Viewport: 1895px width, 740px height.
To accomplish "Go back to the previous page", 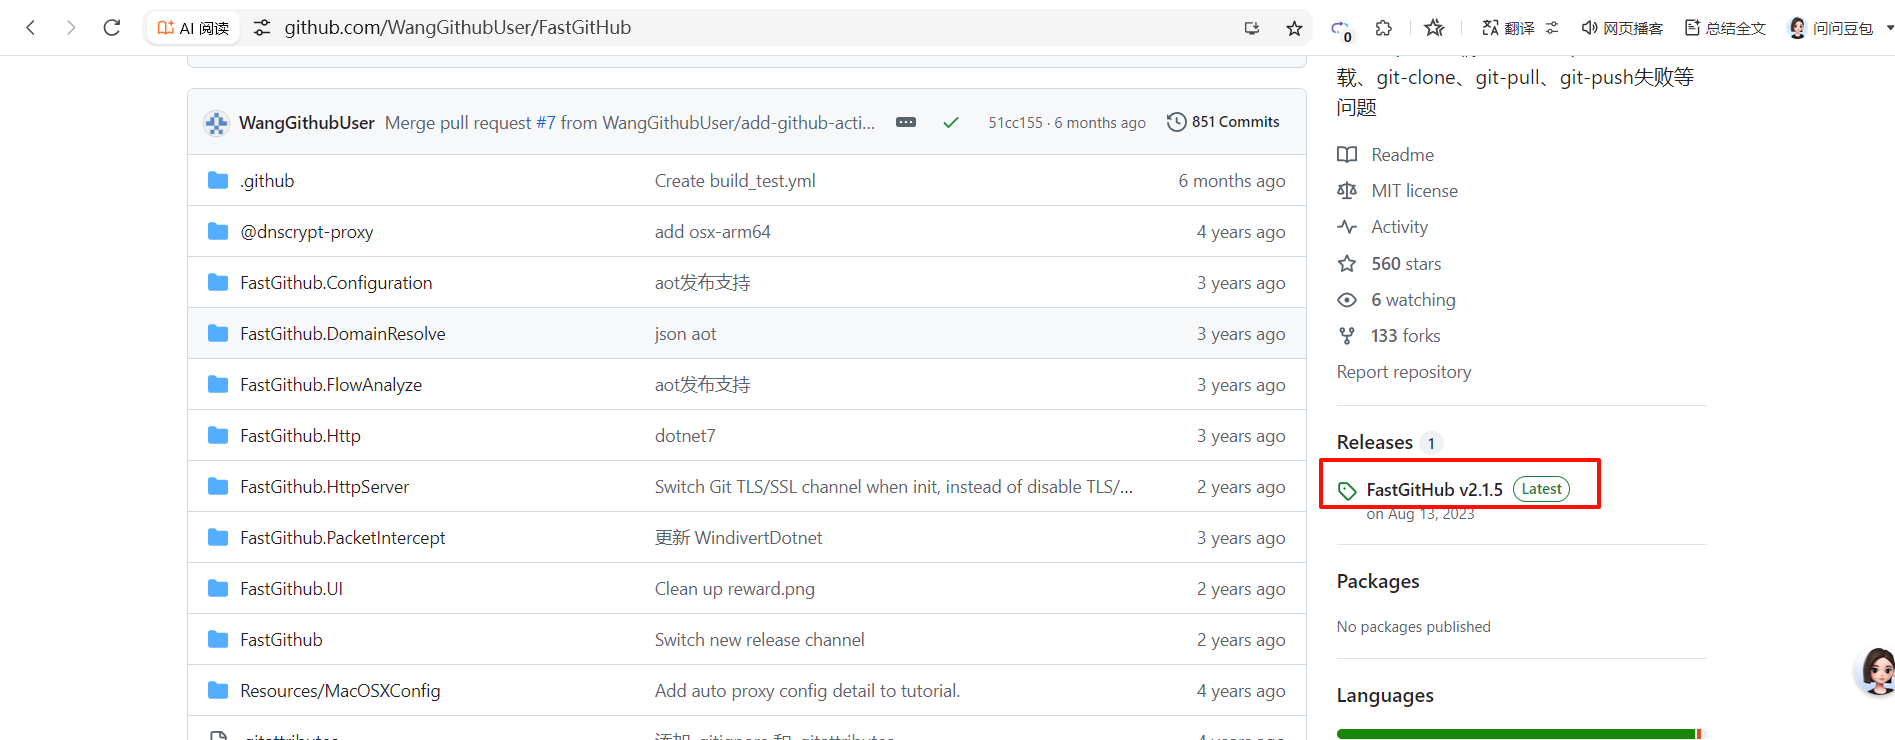I will (x=31, y=28).
